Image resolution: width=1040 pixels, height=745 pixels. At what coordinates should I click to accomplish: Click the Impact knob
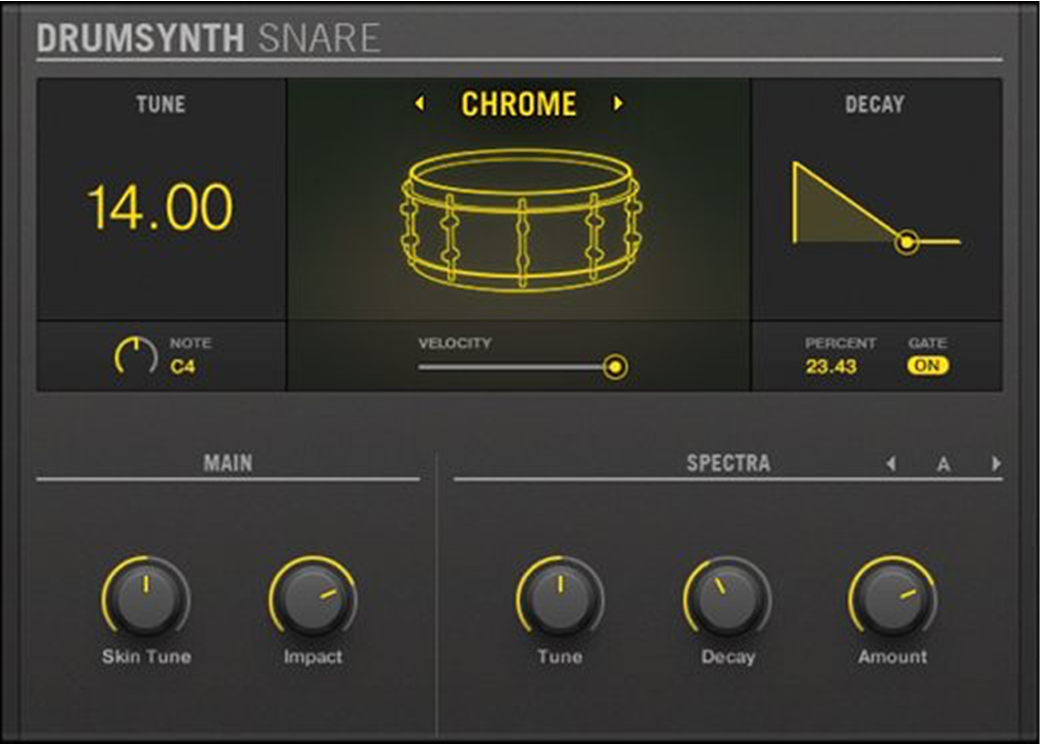313,598
